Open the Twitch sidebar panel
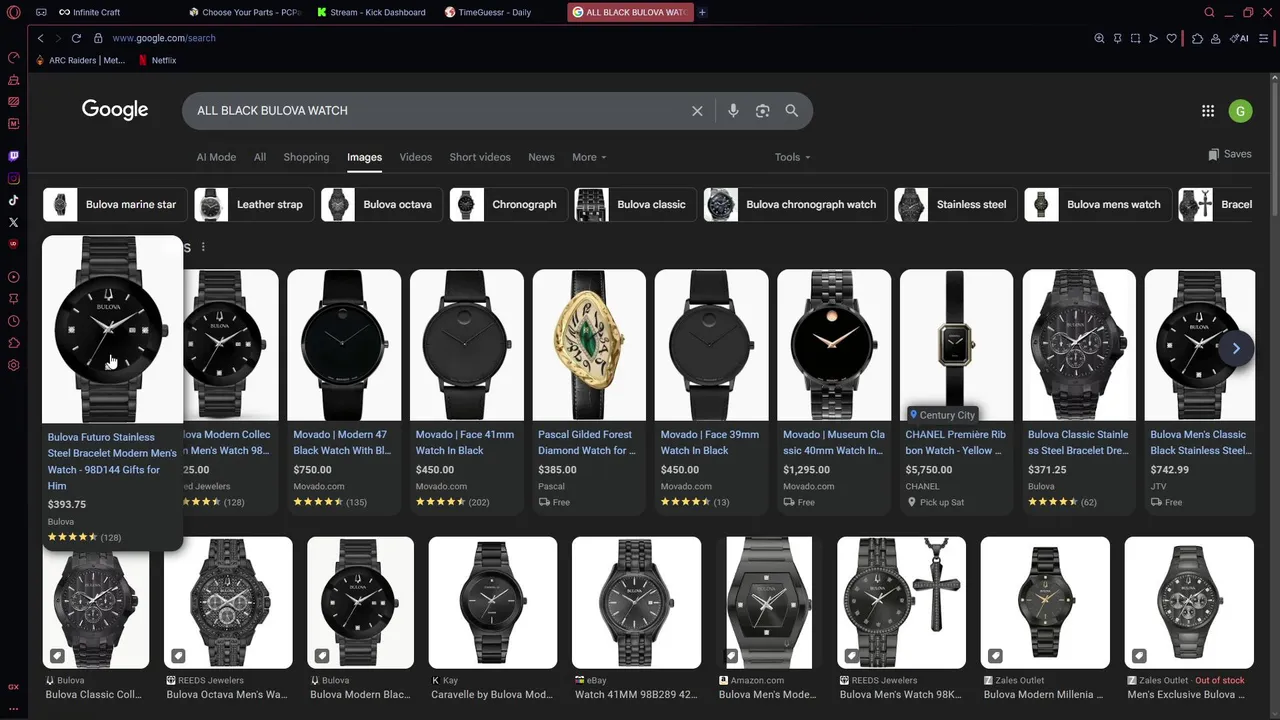Screen dimensions: 1280x720 tap(13, 156)
